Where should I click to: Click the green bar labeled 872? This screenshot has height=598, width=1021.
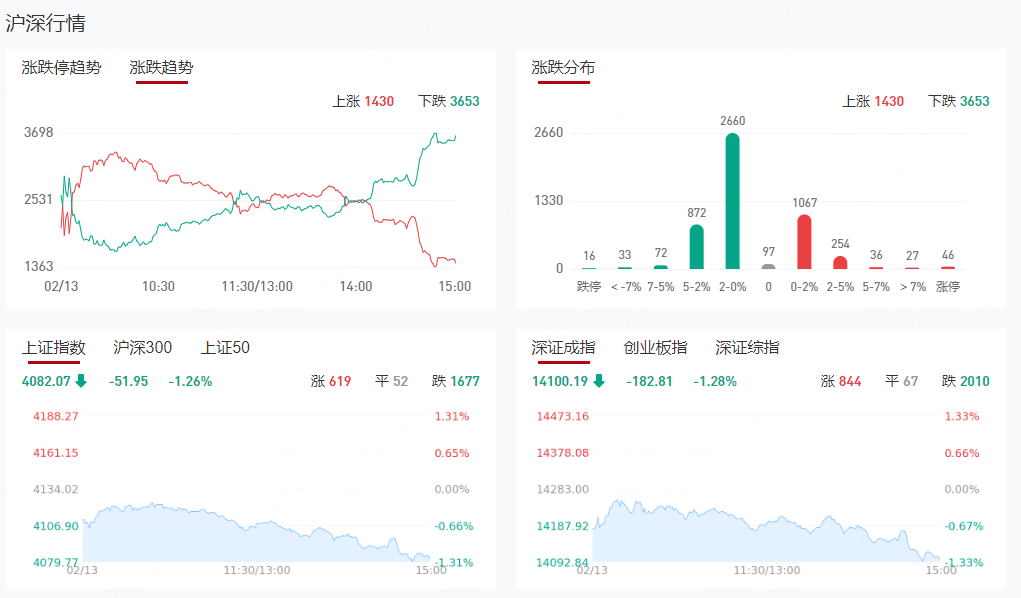(x=696, y=247)
